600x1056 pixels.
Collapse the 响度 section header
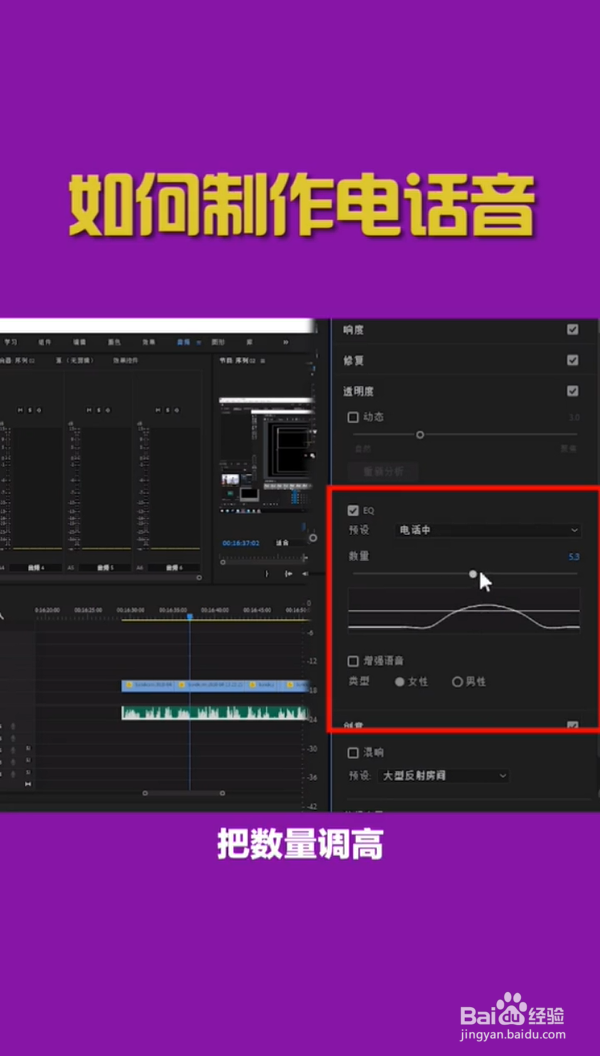tap(354, 330)
